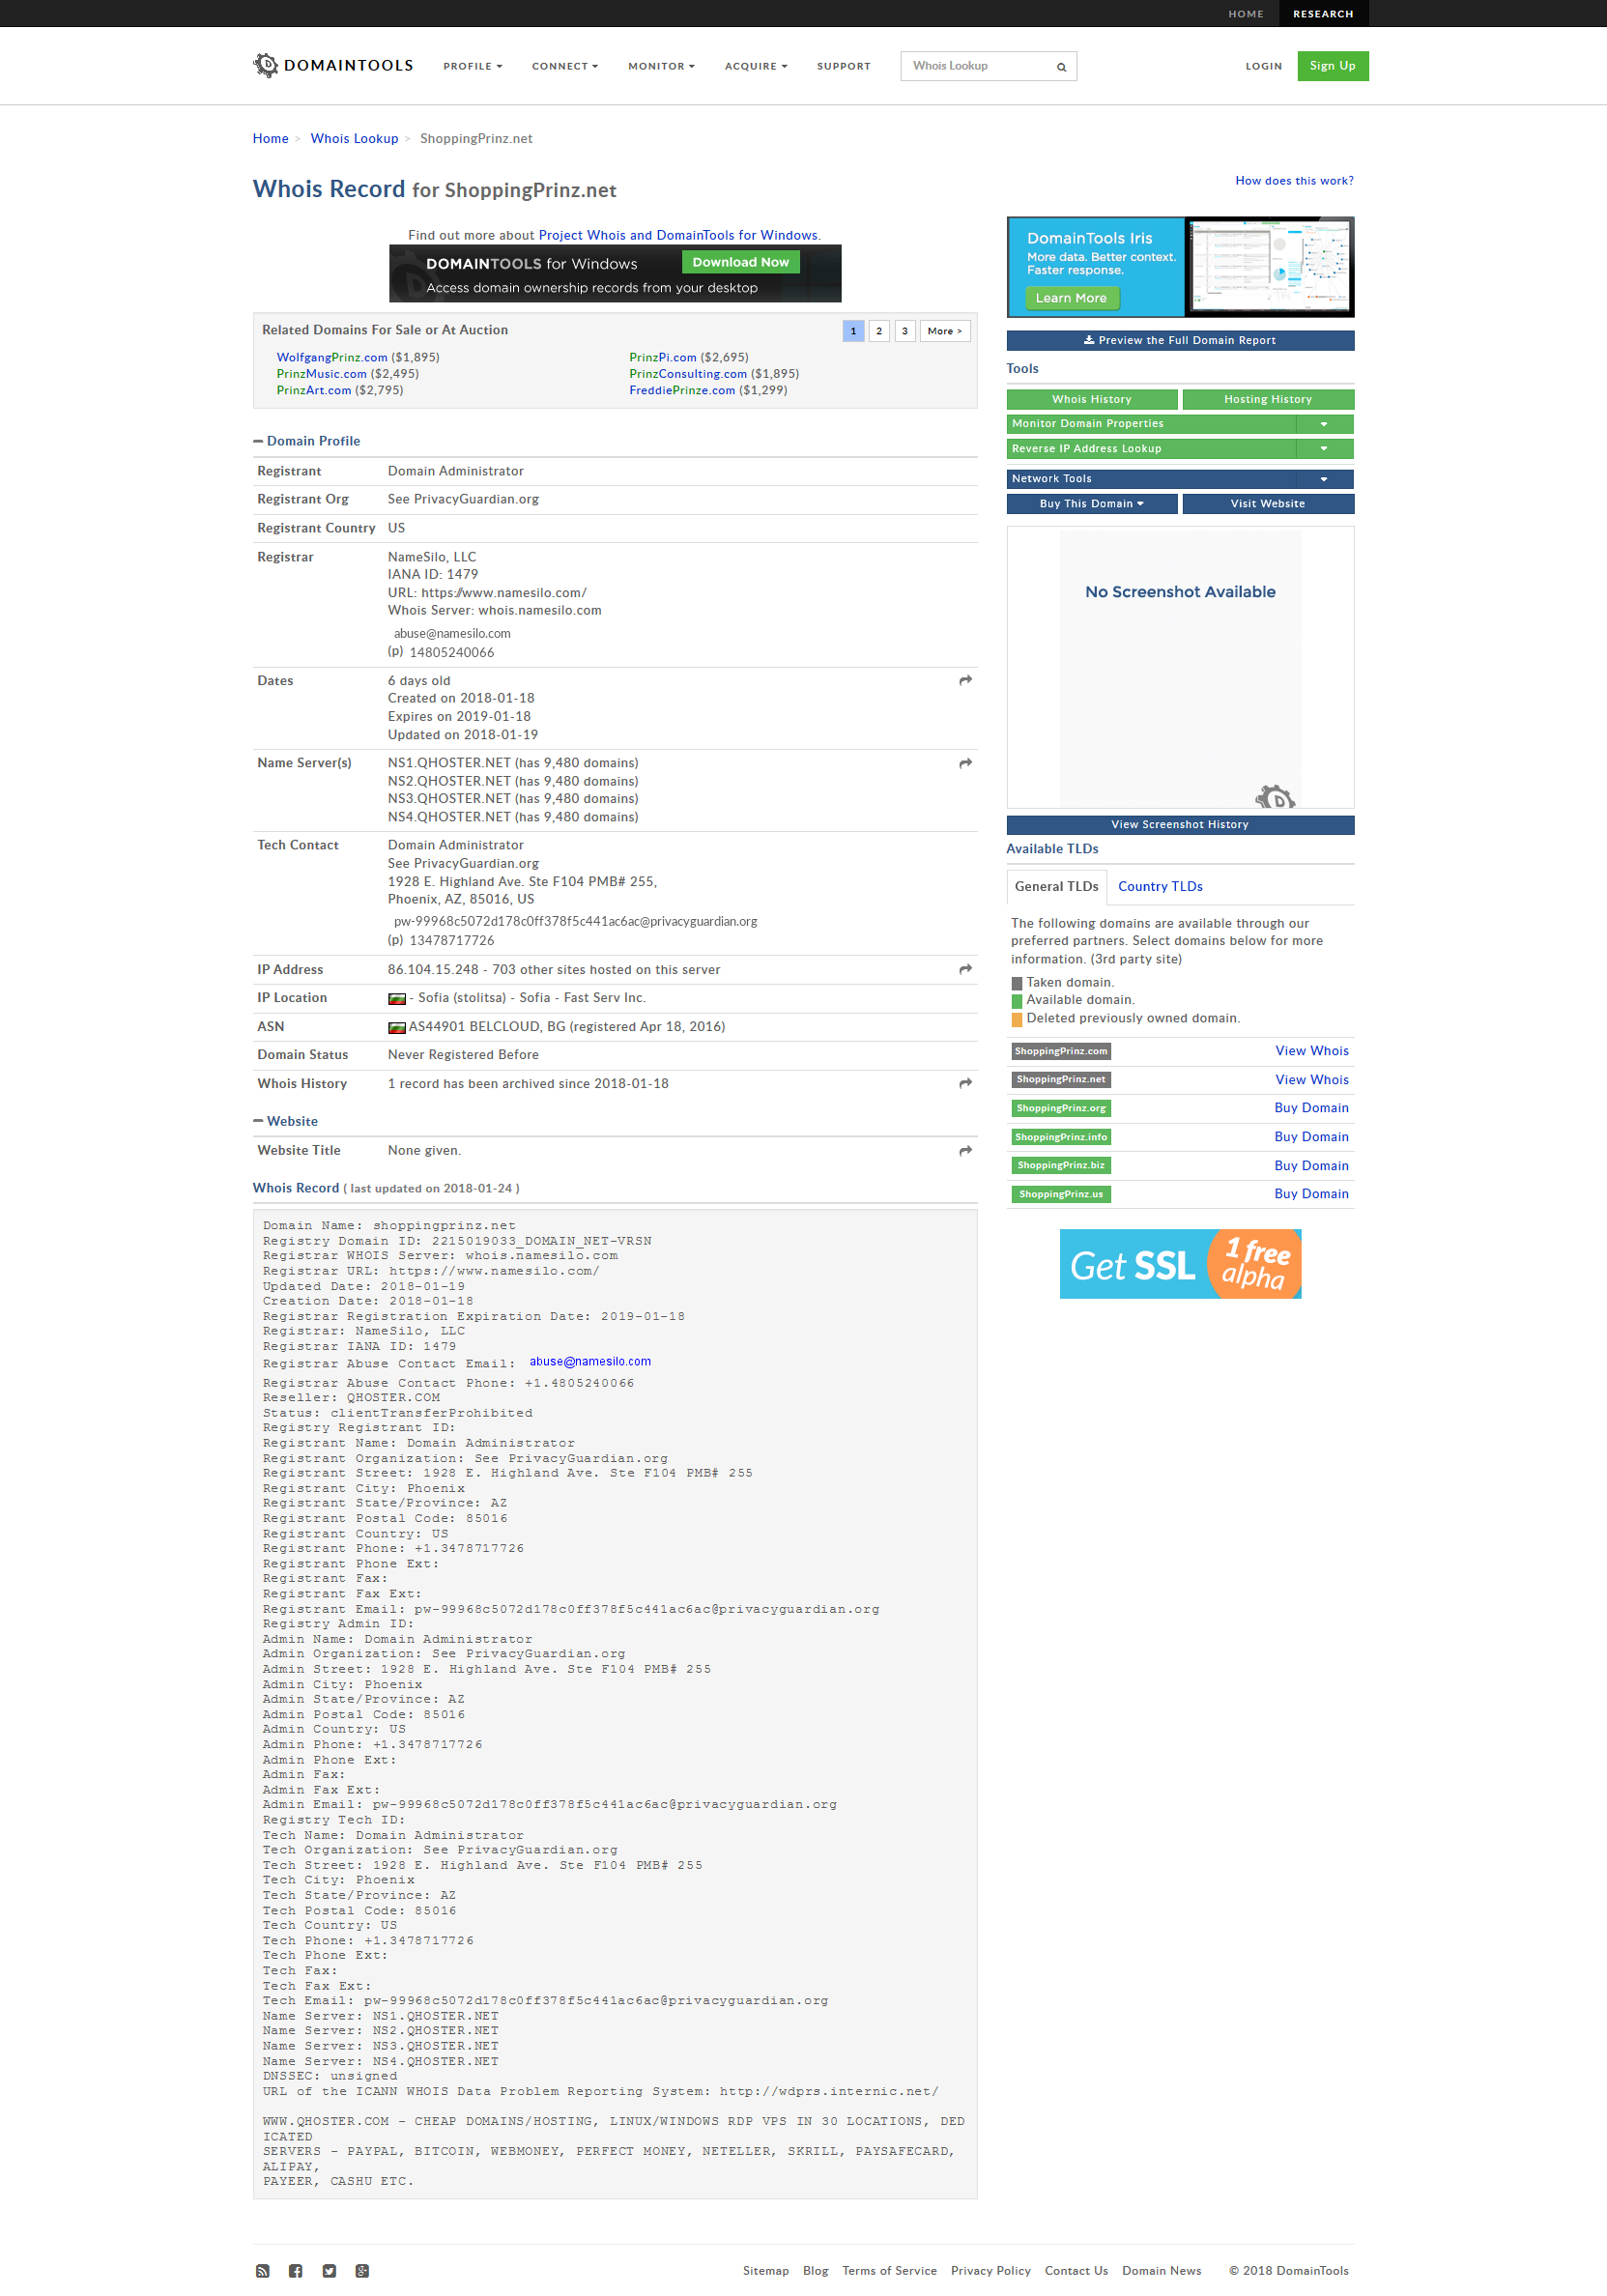Open the Whois History tool button
The height and width of the screenshot is (2296, 1607).
point(1092,400)
